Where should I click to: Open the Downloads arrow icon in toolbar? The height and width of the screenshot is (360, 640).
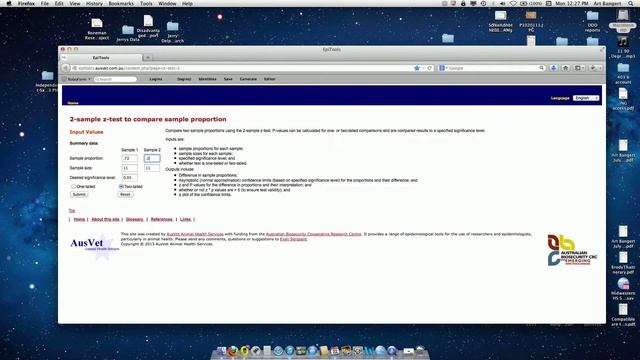pos(553,68)
